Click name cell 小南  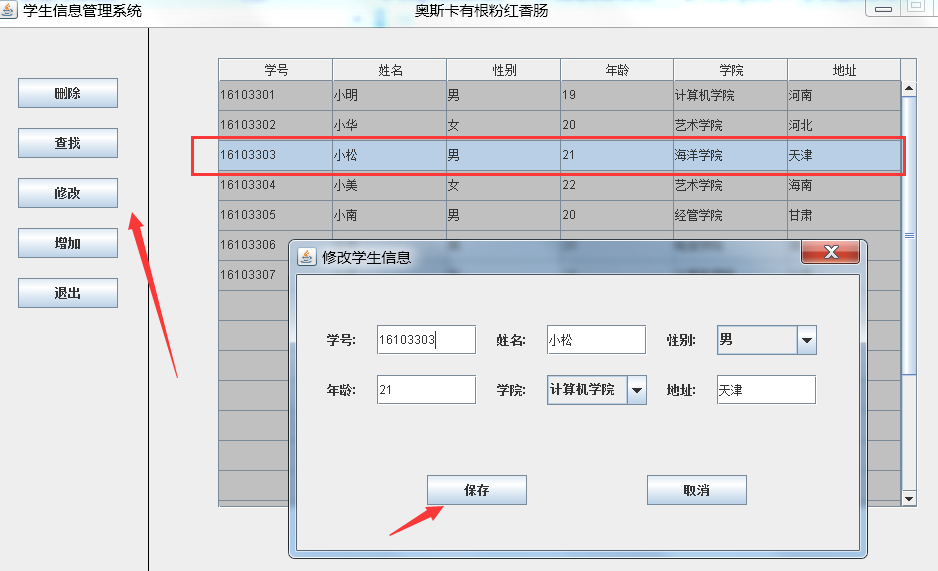click(x=389, y=215)
